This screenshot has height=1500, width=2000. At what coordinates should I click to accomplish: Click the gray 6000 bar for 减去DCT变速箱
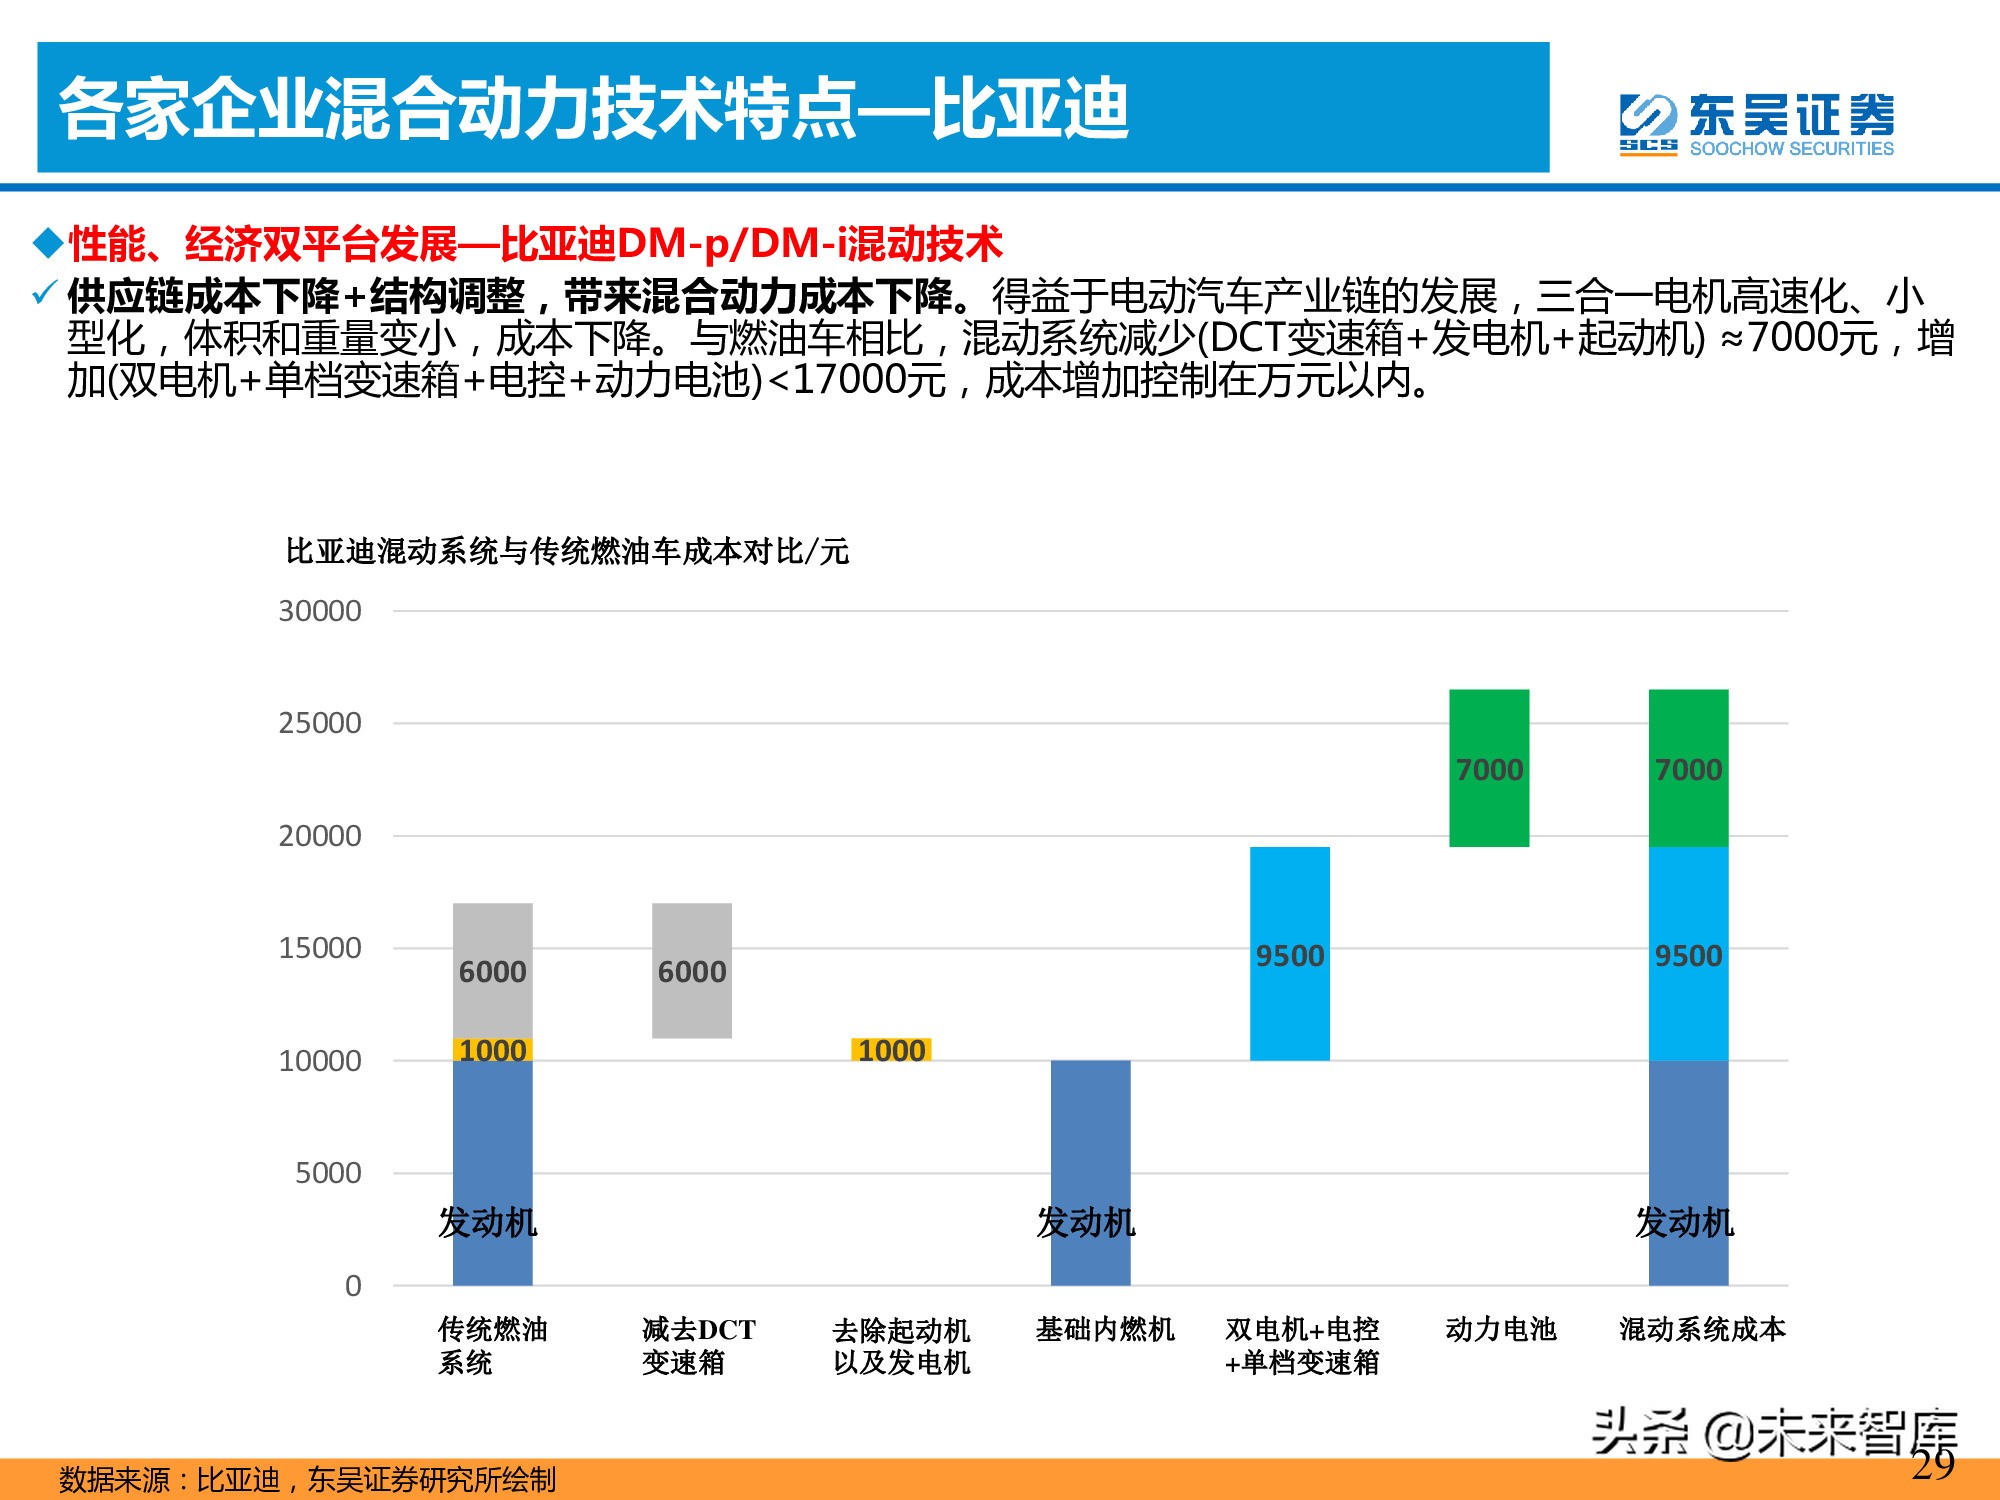pyautogui.click(x=692, y=970)
